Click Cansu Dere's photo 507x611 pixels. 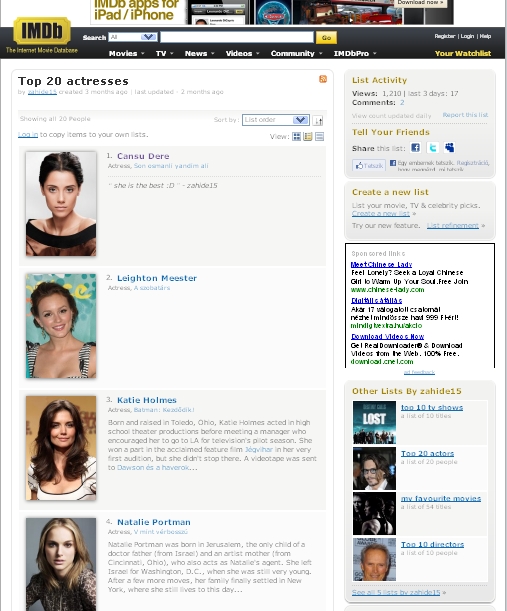(61, 204)
